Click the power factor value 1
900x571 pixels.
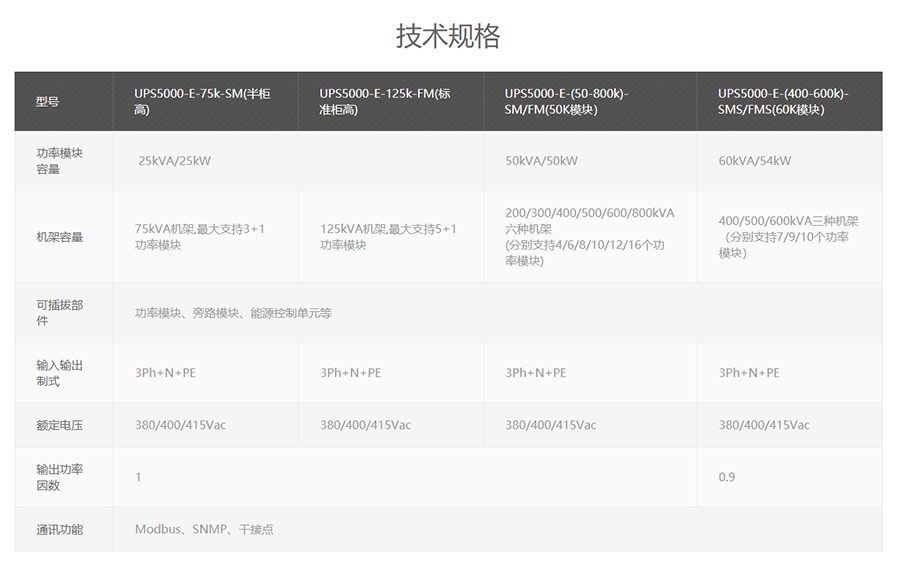(138, 477)
